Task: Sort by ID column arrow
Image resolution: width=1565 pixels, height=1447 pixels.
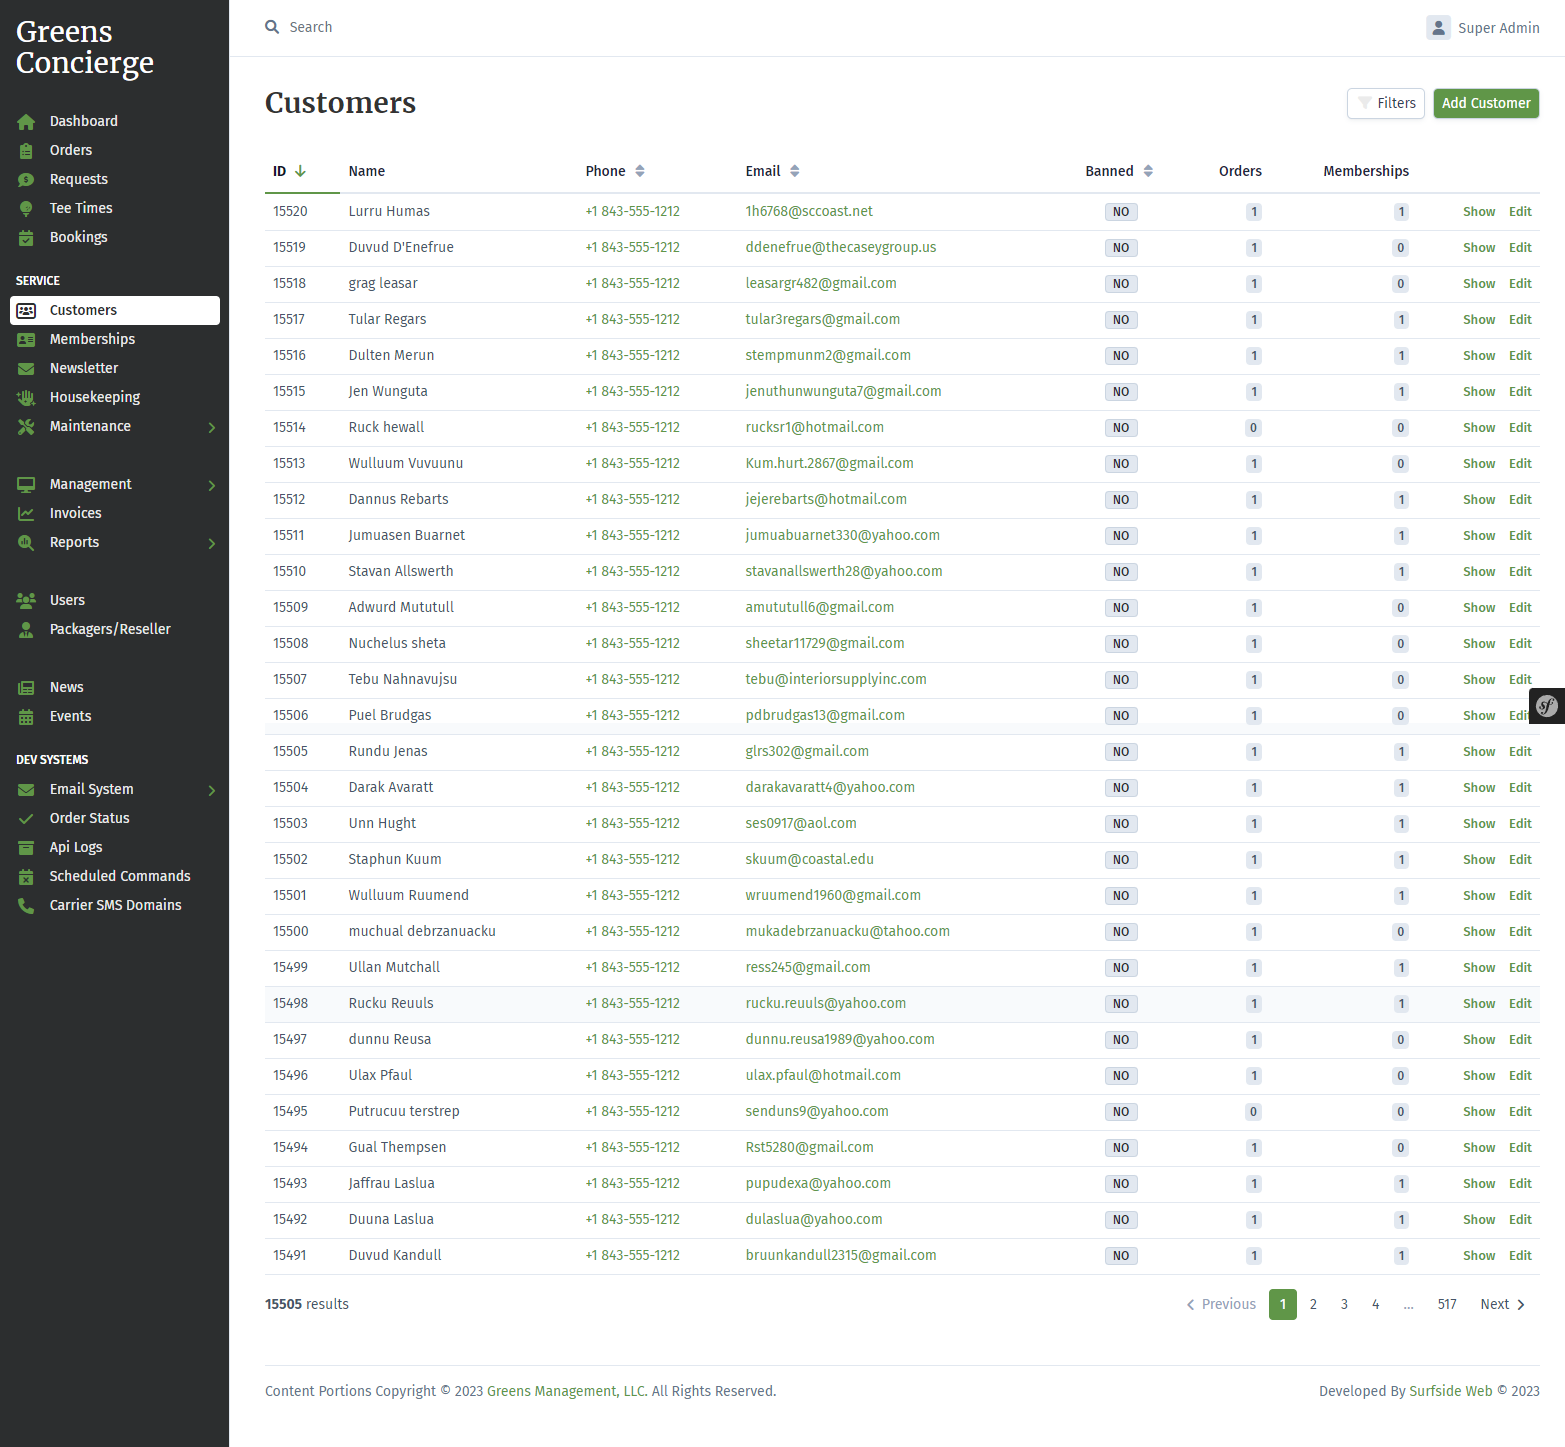Action: coord(300,171)
